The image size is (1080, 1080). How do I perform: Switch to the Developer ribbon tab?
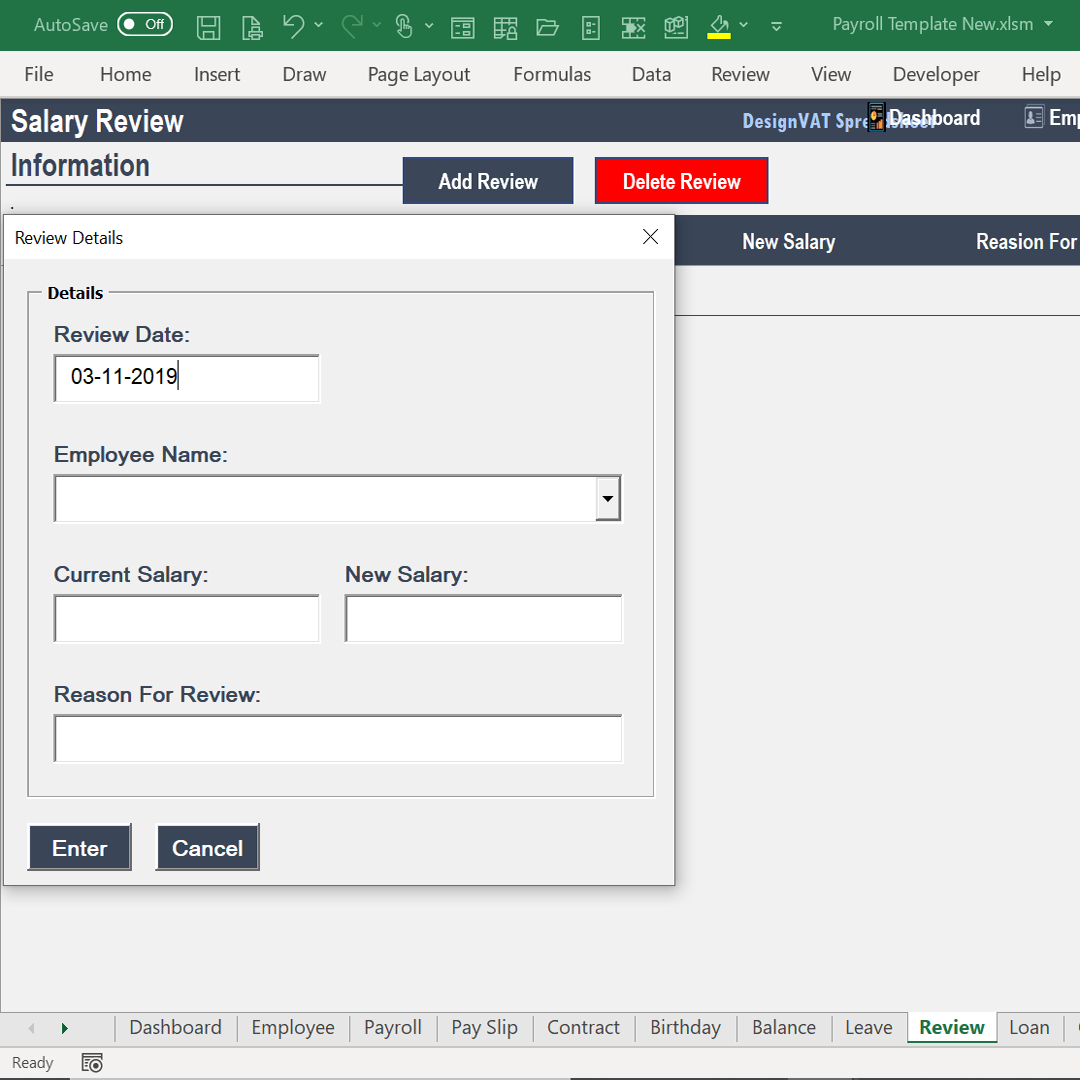(936, 74)
